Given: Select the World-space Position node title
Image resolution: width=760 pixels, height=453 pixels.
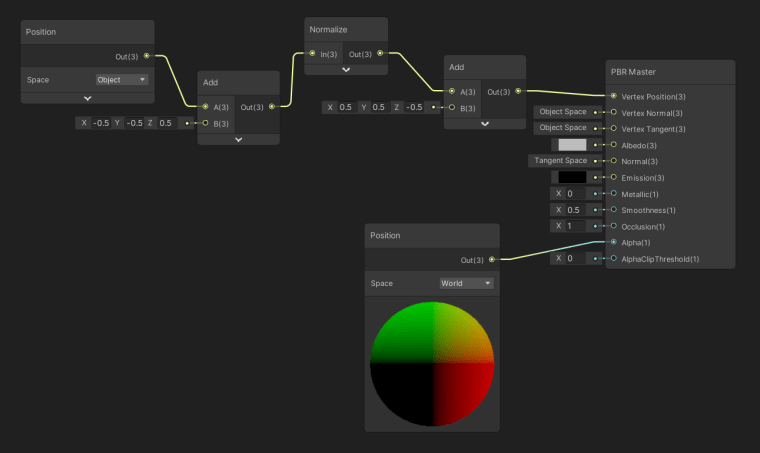Looking at the screenshot, I should click(385, 235).
